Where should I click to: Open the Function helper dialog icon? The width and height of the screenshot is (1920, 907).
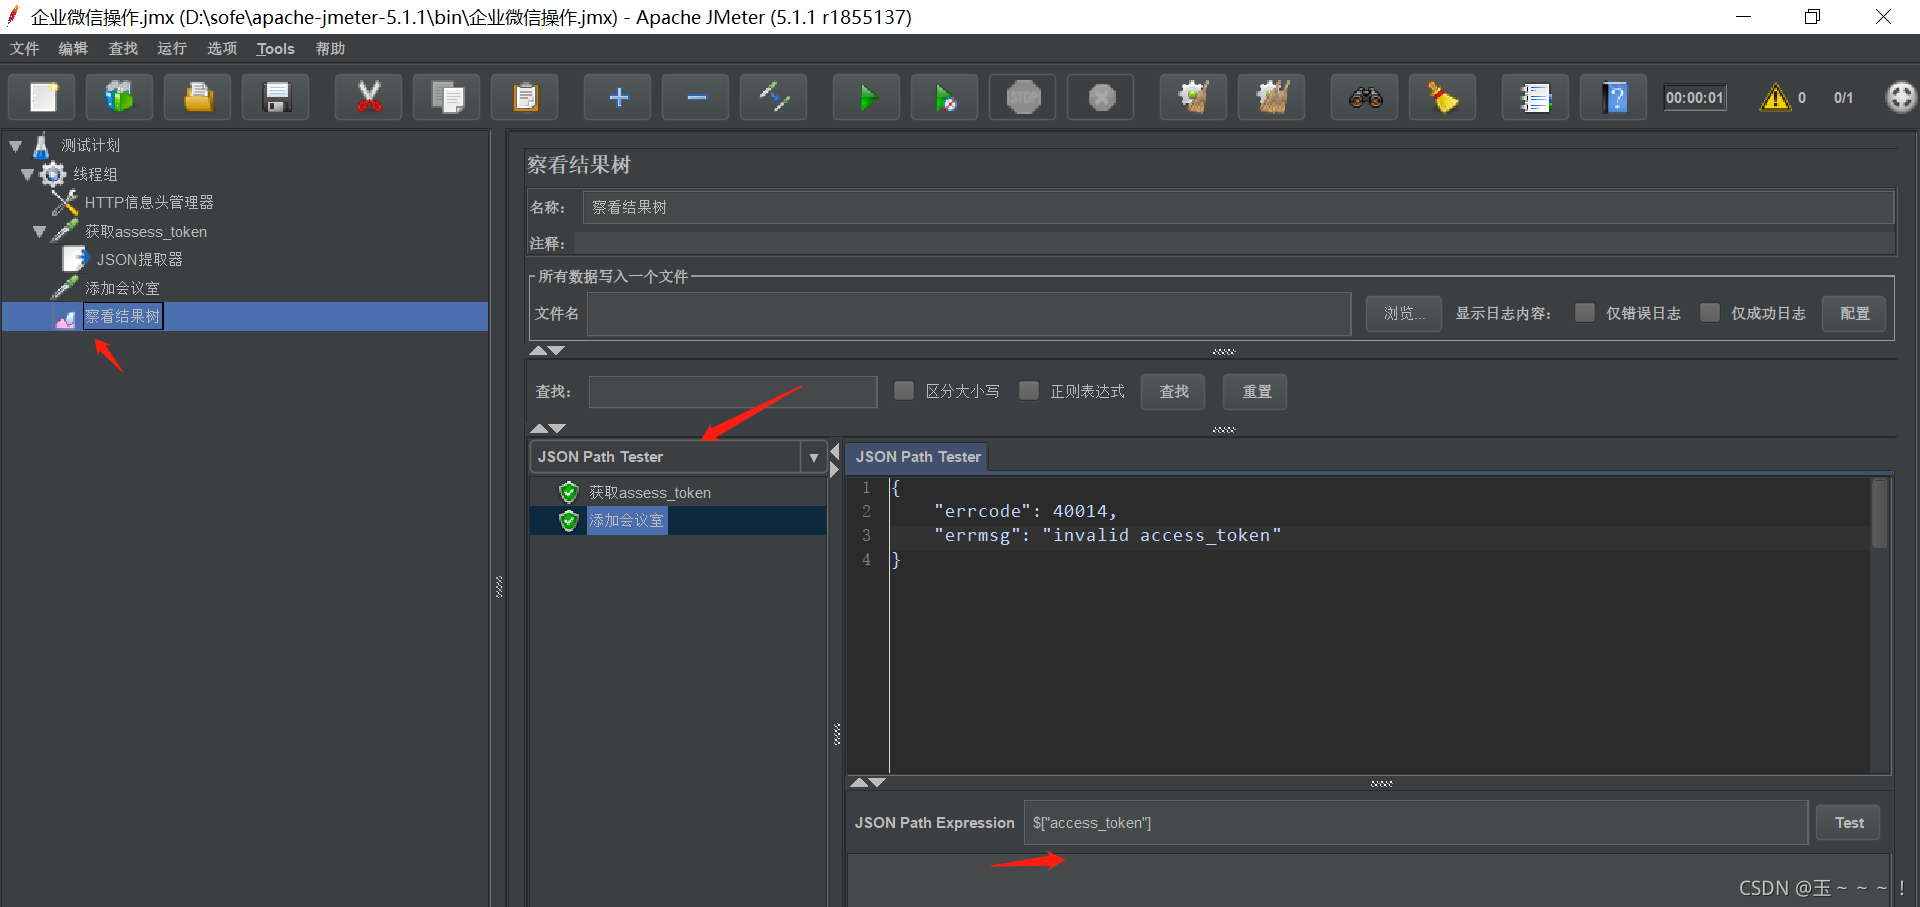coord(1535,97)
